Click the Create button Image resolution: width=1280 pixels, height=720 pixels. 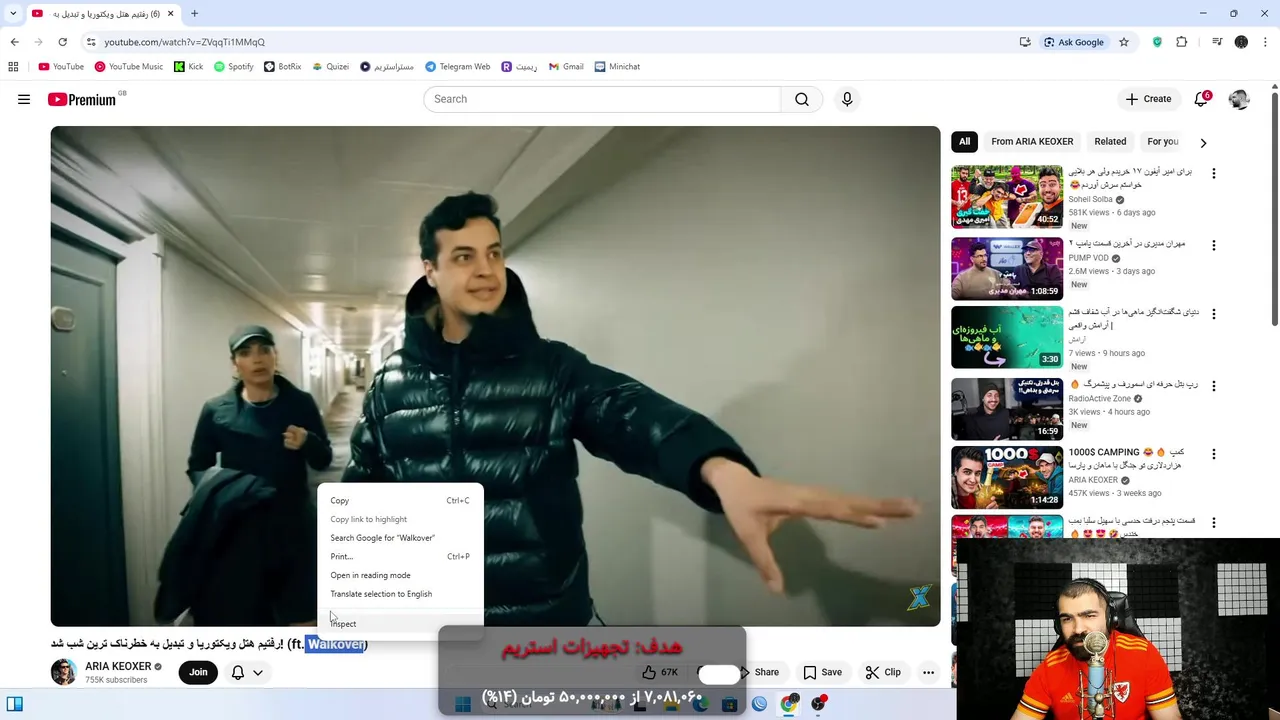pos(1148,99)
